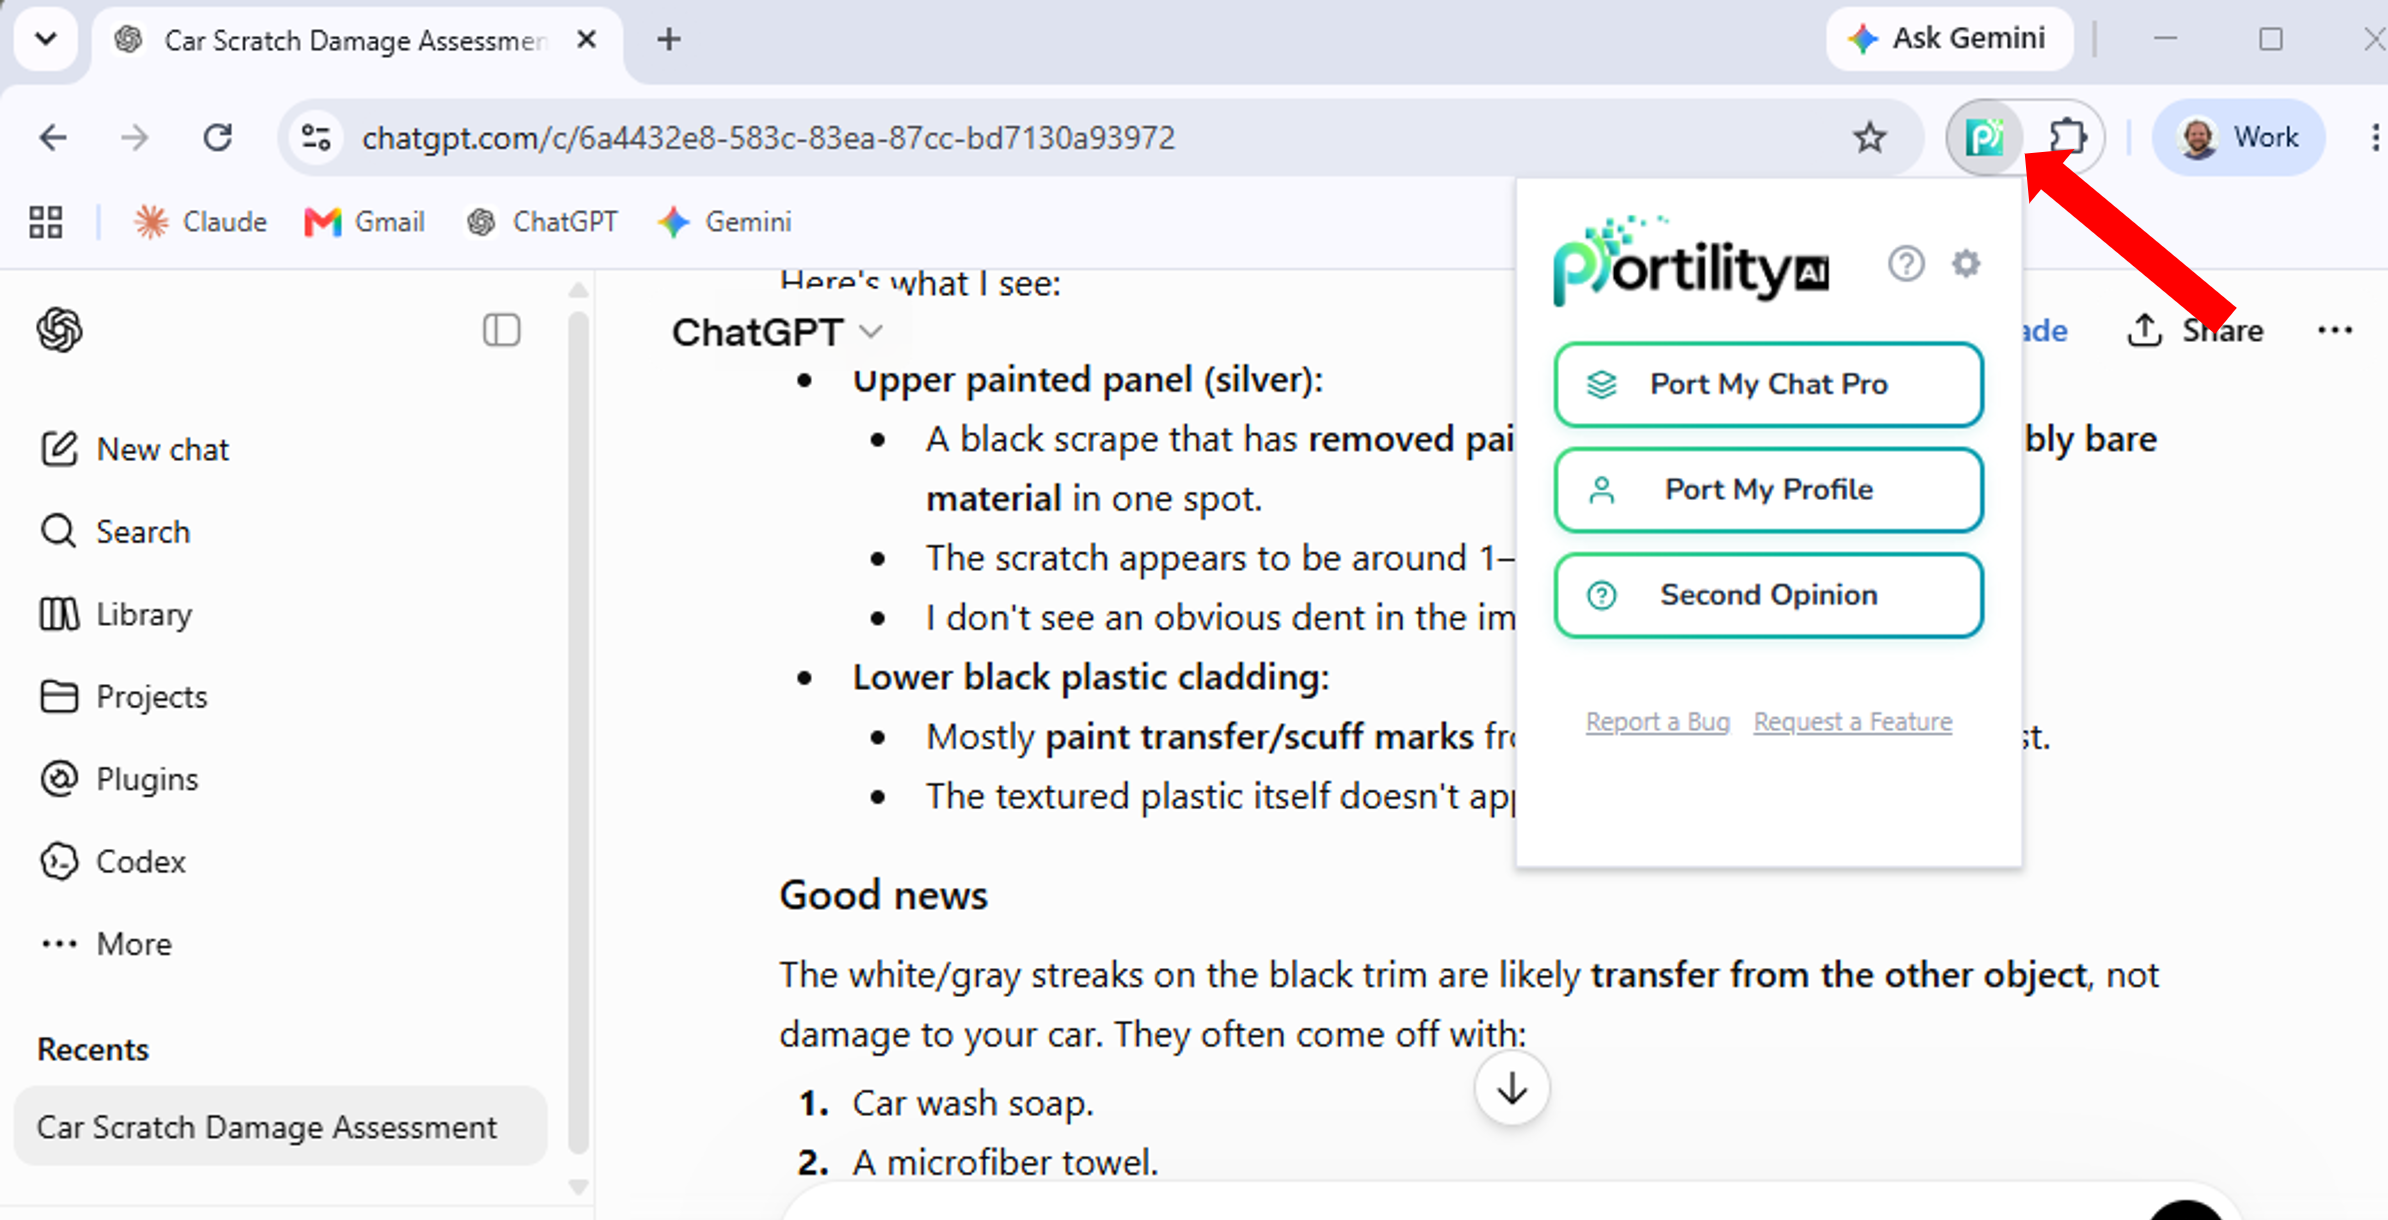Open Projects in the sidebar
2388x1220 pixels.
point(123,696)
